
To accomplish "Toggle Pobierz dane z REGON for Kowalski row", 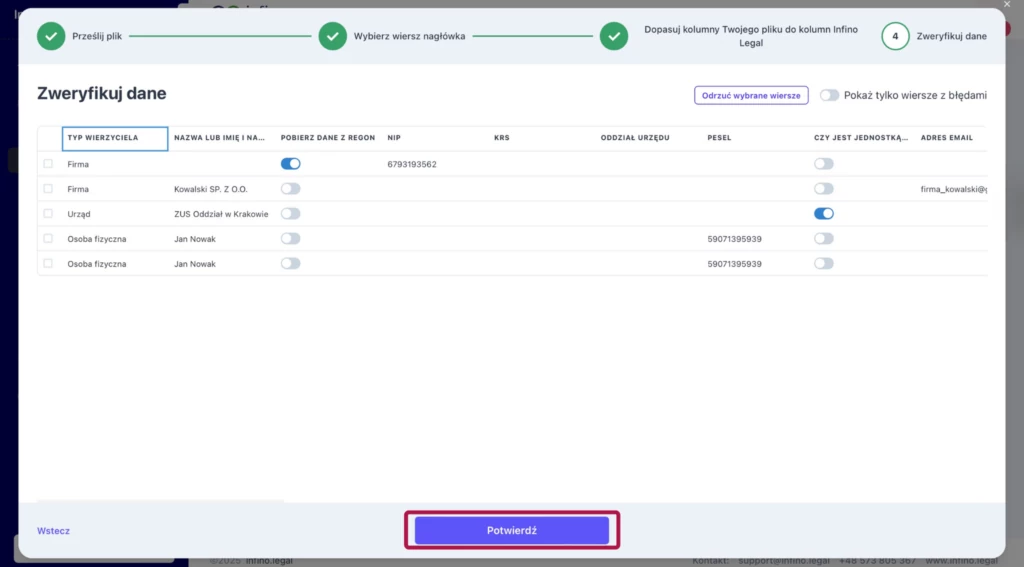I will click(x=290, y=189).
